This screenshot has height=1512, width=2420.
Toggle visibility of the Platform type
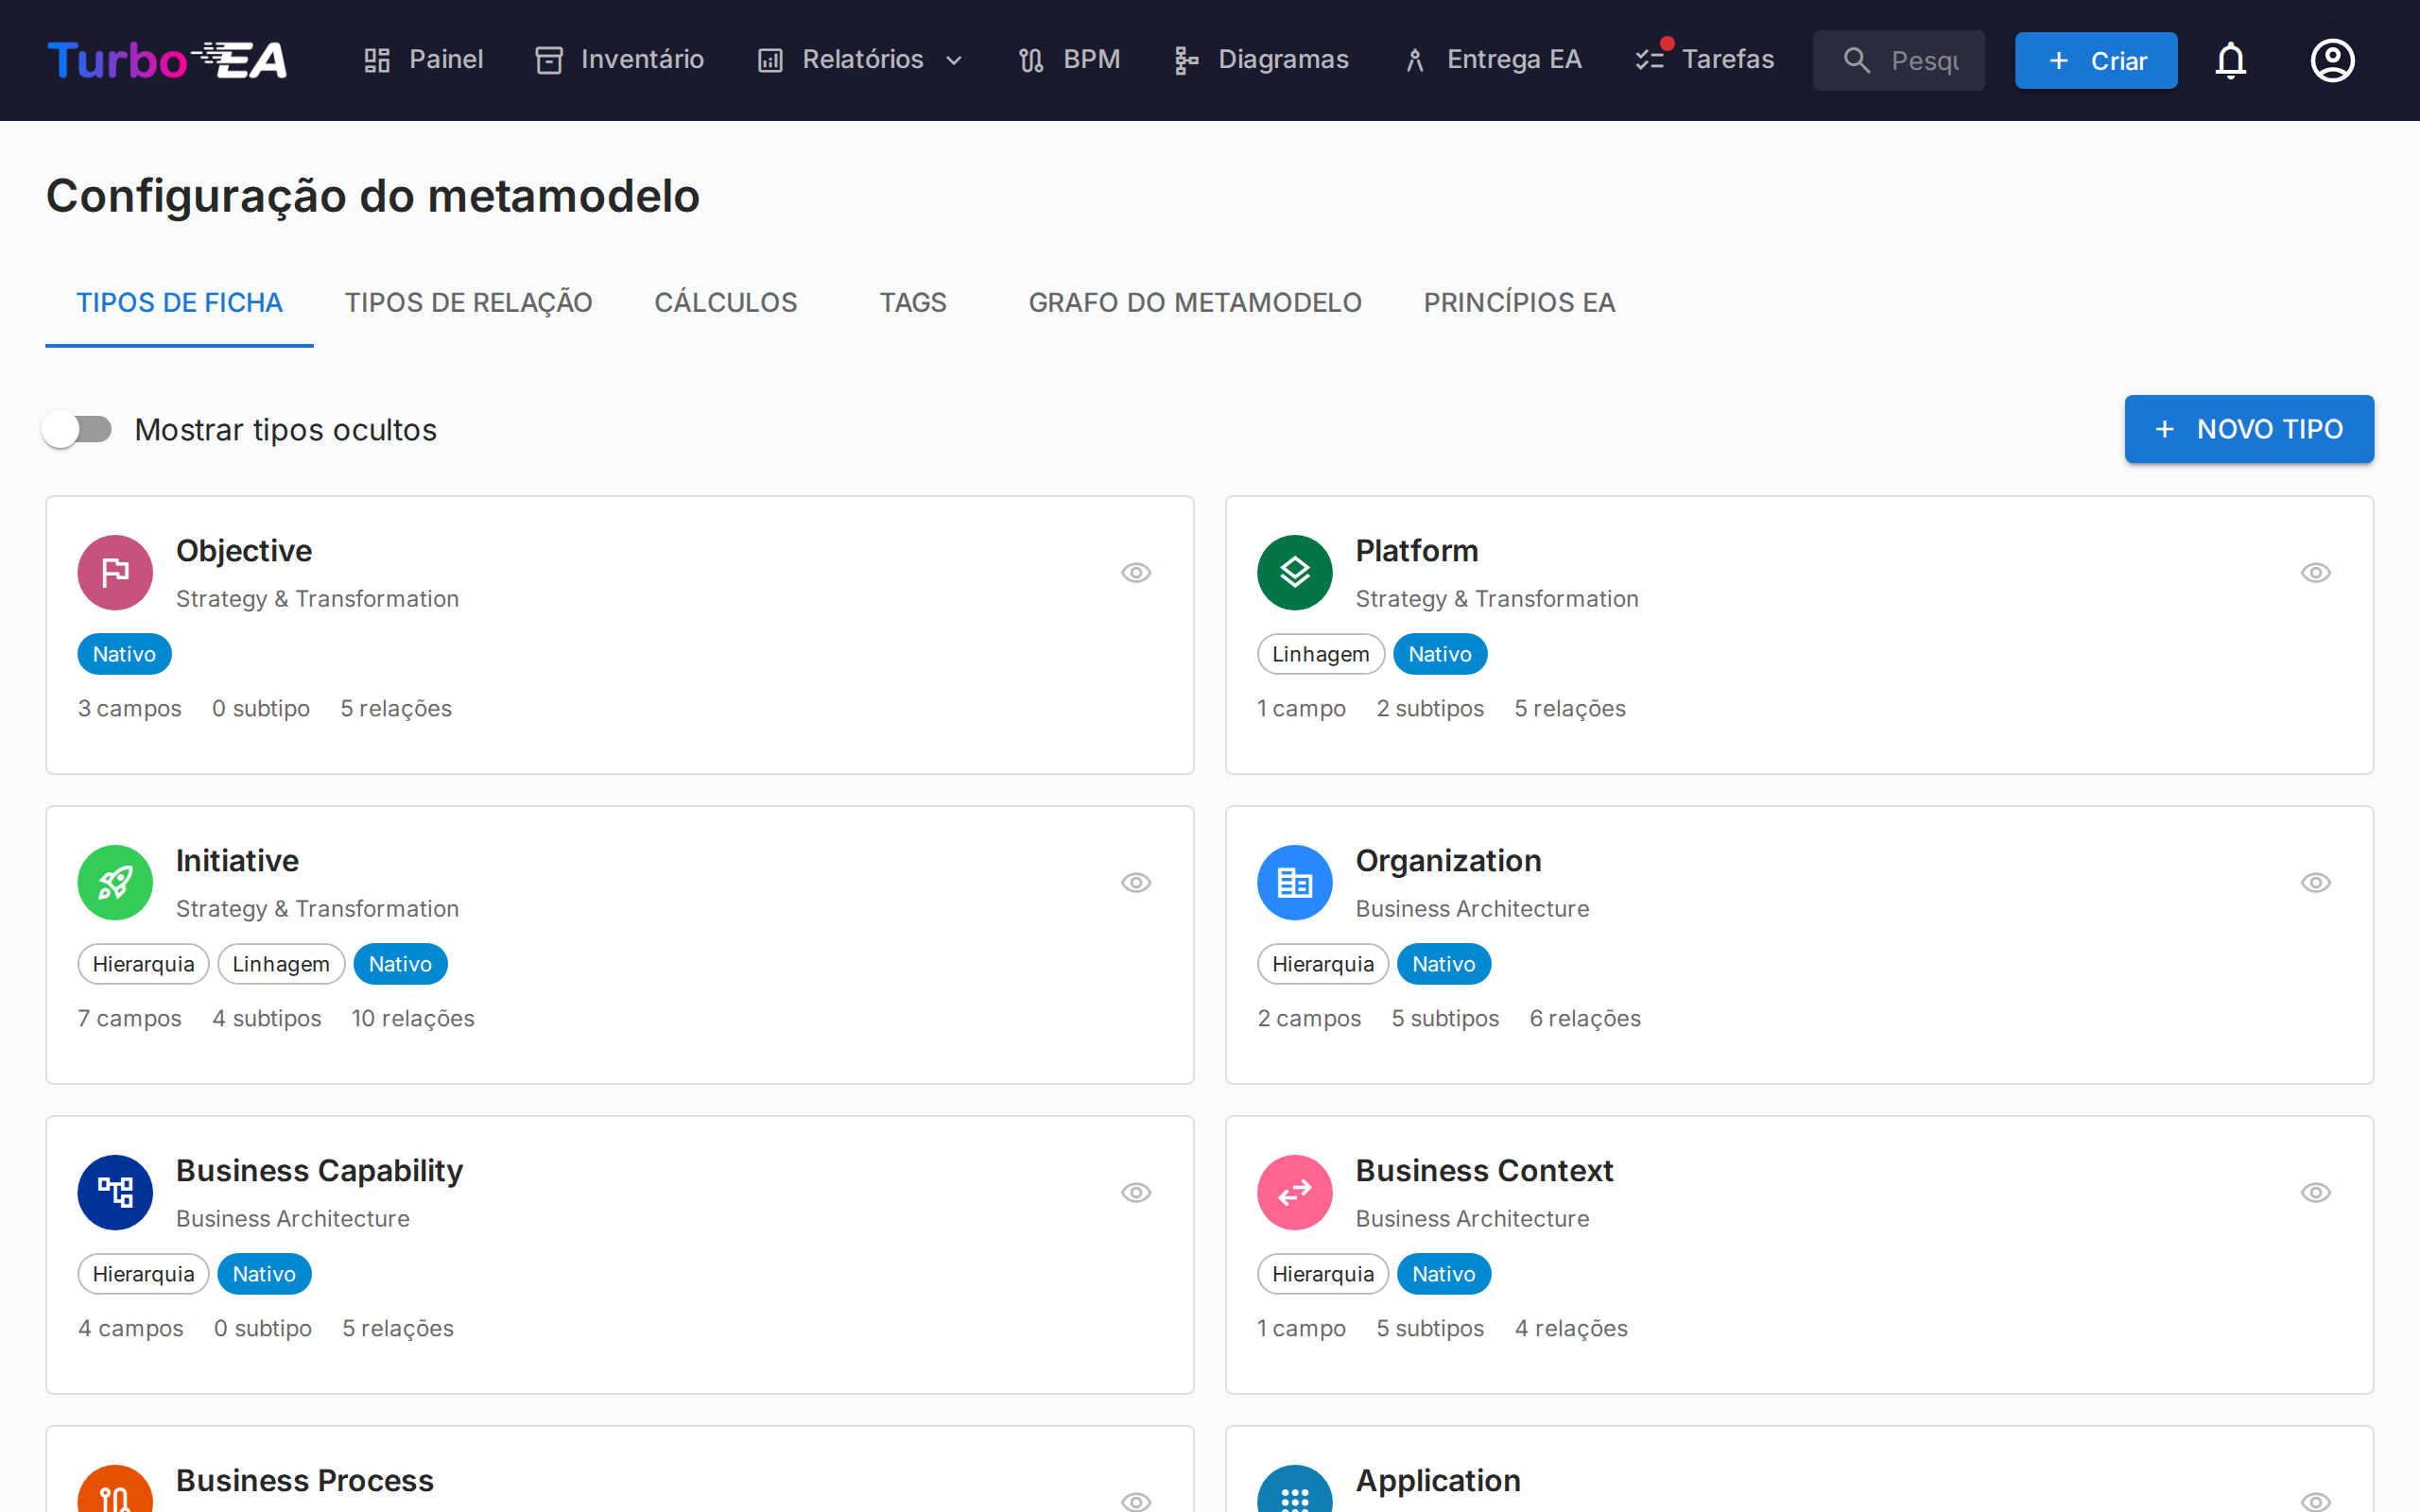(x=2316, y=572)
